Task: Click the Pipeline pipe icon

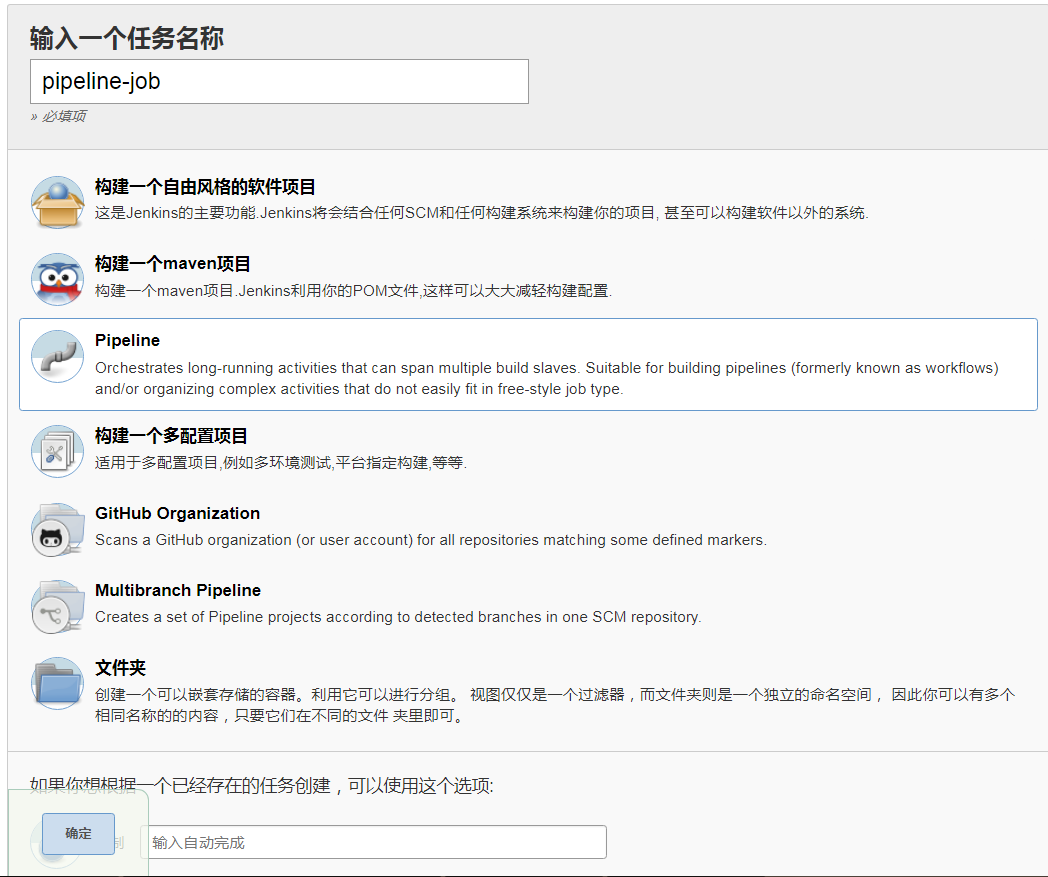Action: coord(57,356)
